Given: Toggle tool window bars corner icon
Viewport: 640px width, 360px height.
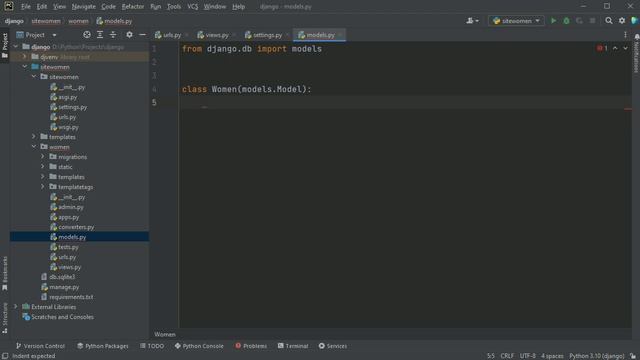Looking at the screenshot, I should [5, 356].
